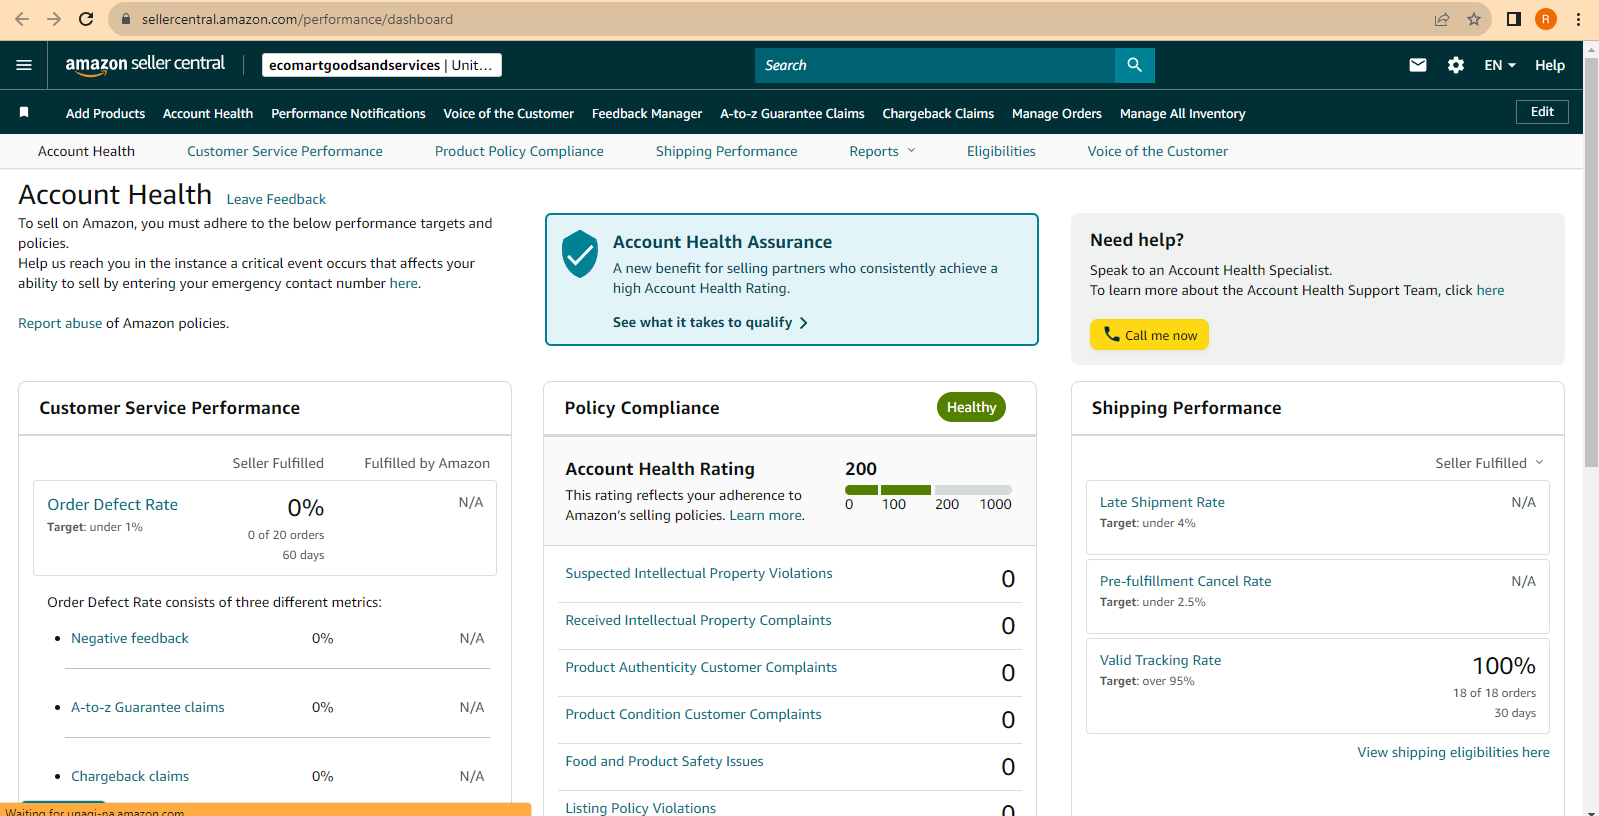View site security lock info
This screenshot has width=1599, height=816.
[x=126, y=19]
